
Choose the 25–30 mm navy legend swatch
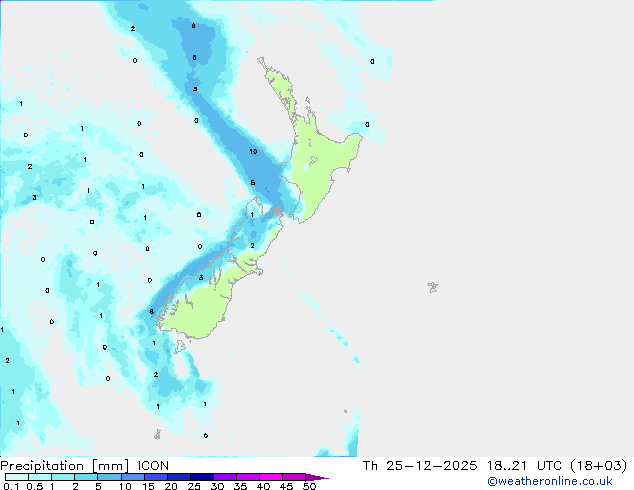201,477
